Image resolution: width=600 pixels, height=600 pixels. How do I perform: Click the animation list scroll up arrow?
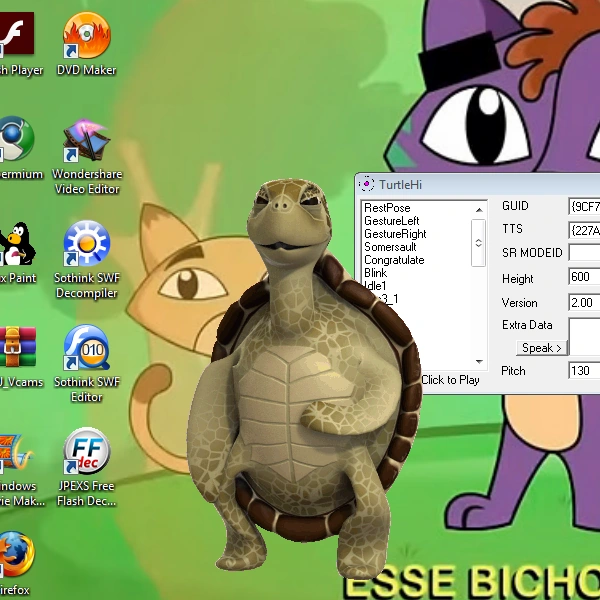pos(479,209)
